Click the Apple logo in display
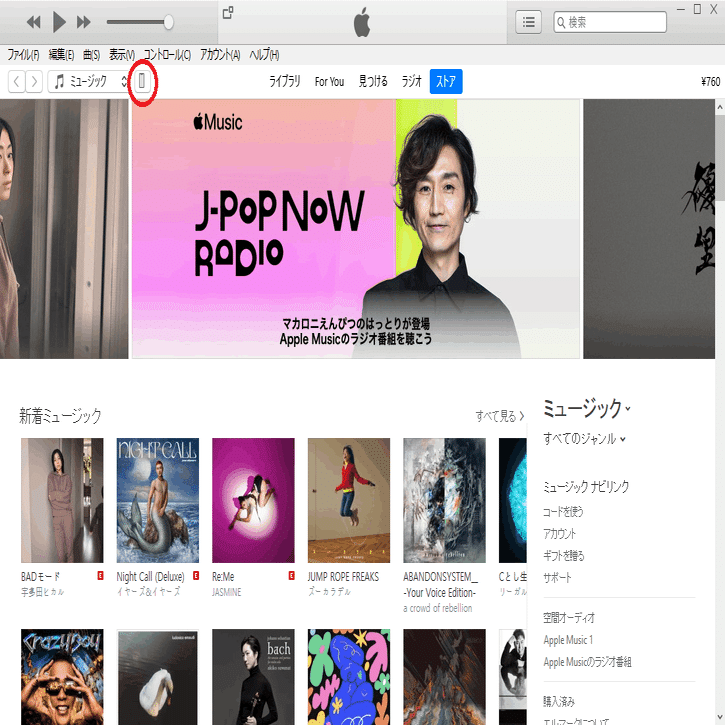The image size is (725, 725). (x=362, y=22)
